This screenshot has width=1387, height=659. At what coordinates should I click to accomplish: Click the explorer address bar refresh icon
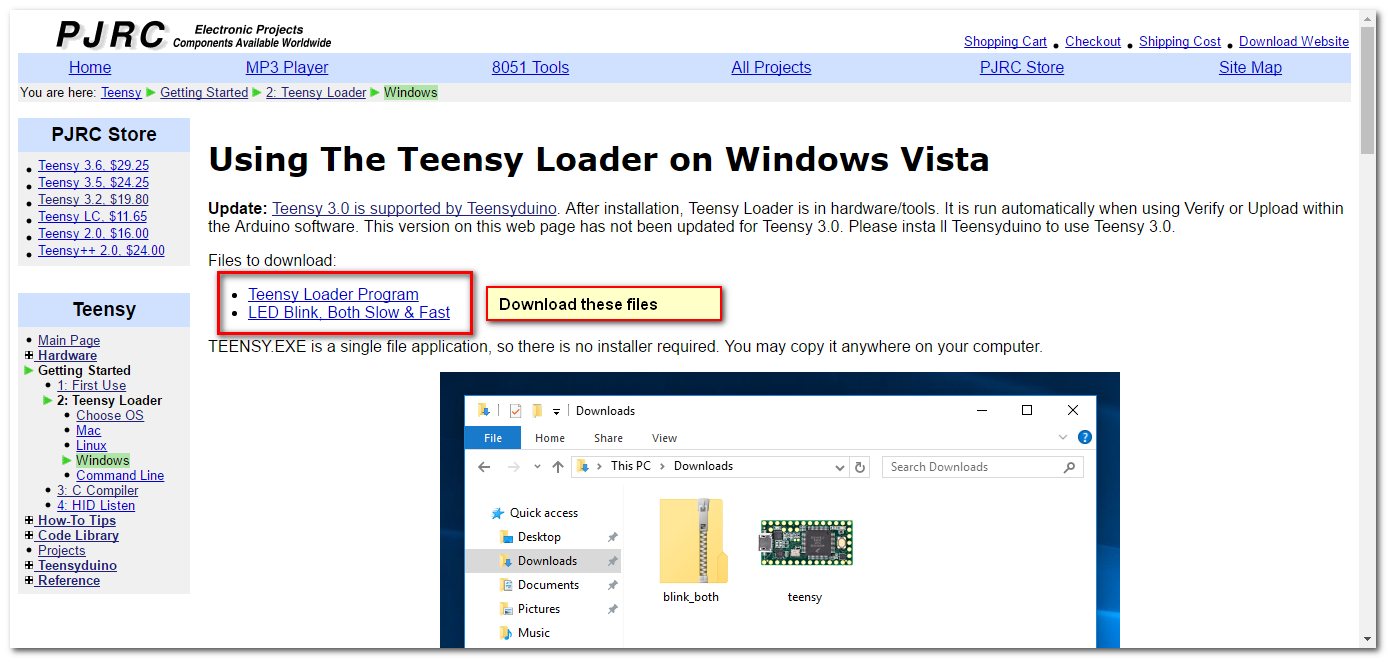[861, 467]
